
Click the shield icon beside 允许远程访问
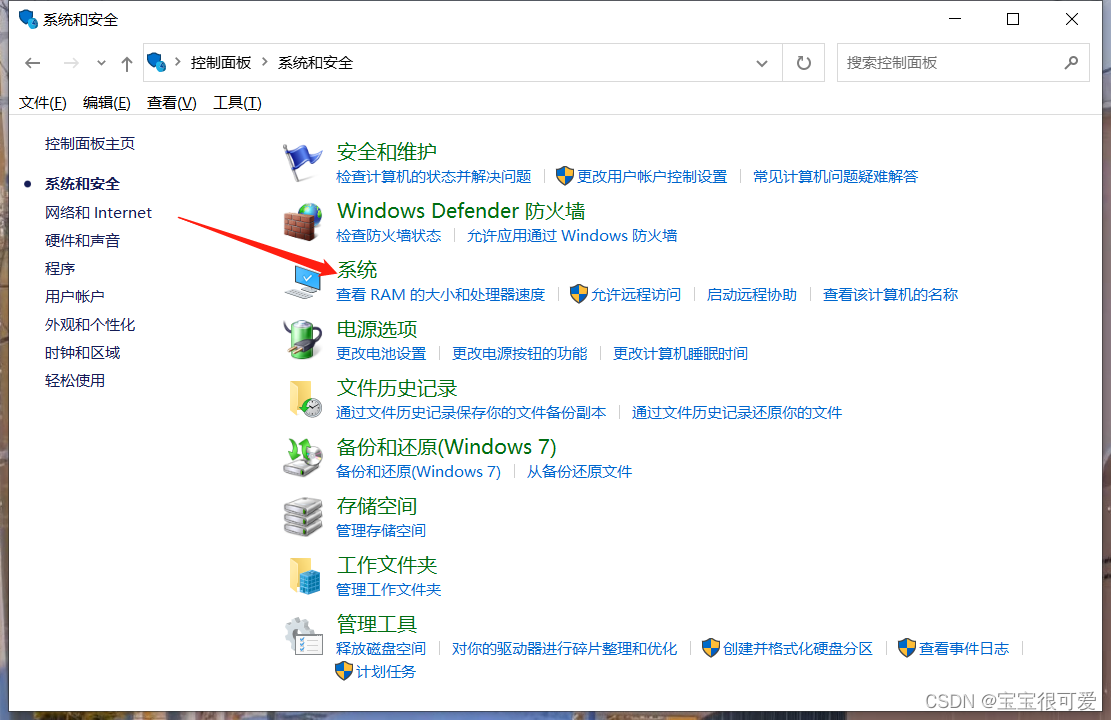point(579,294)
